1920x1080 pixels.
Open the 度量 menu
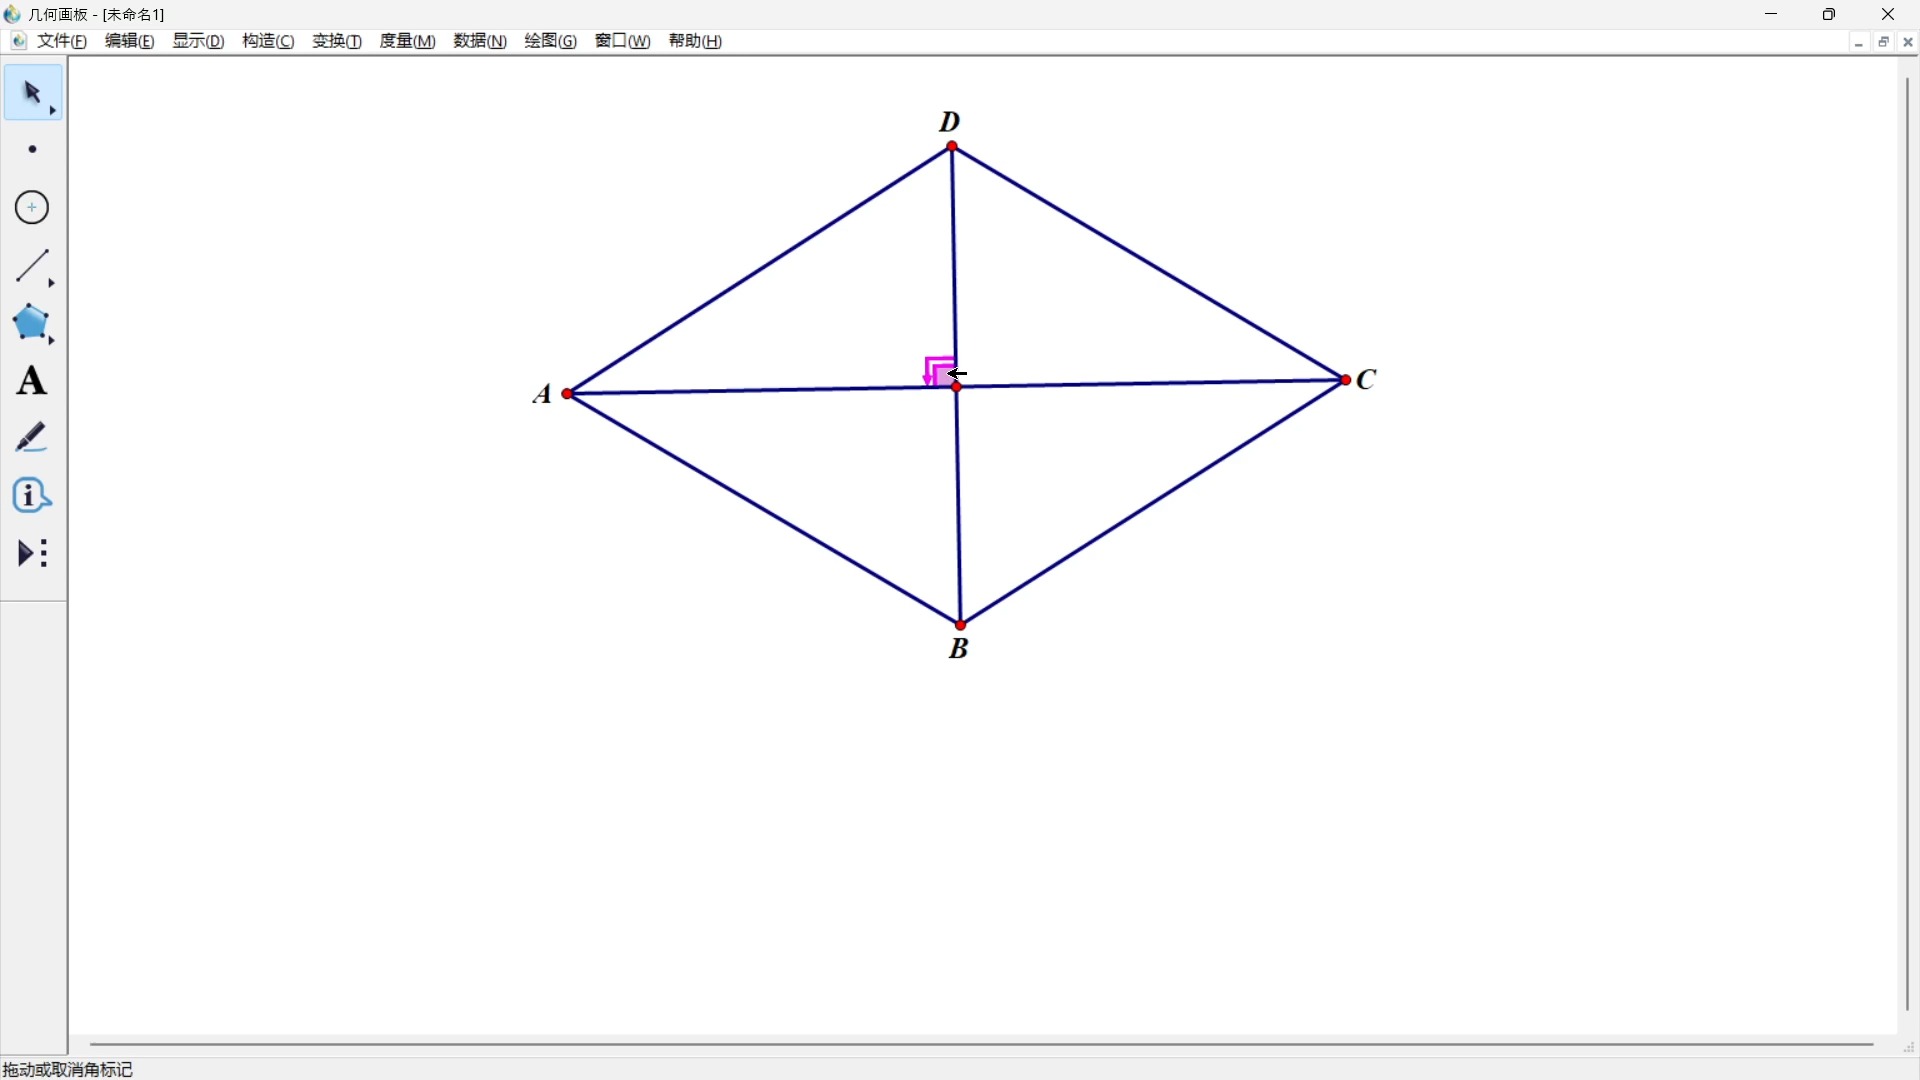(407, 41)
